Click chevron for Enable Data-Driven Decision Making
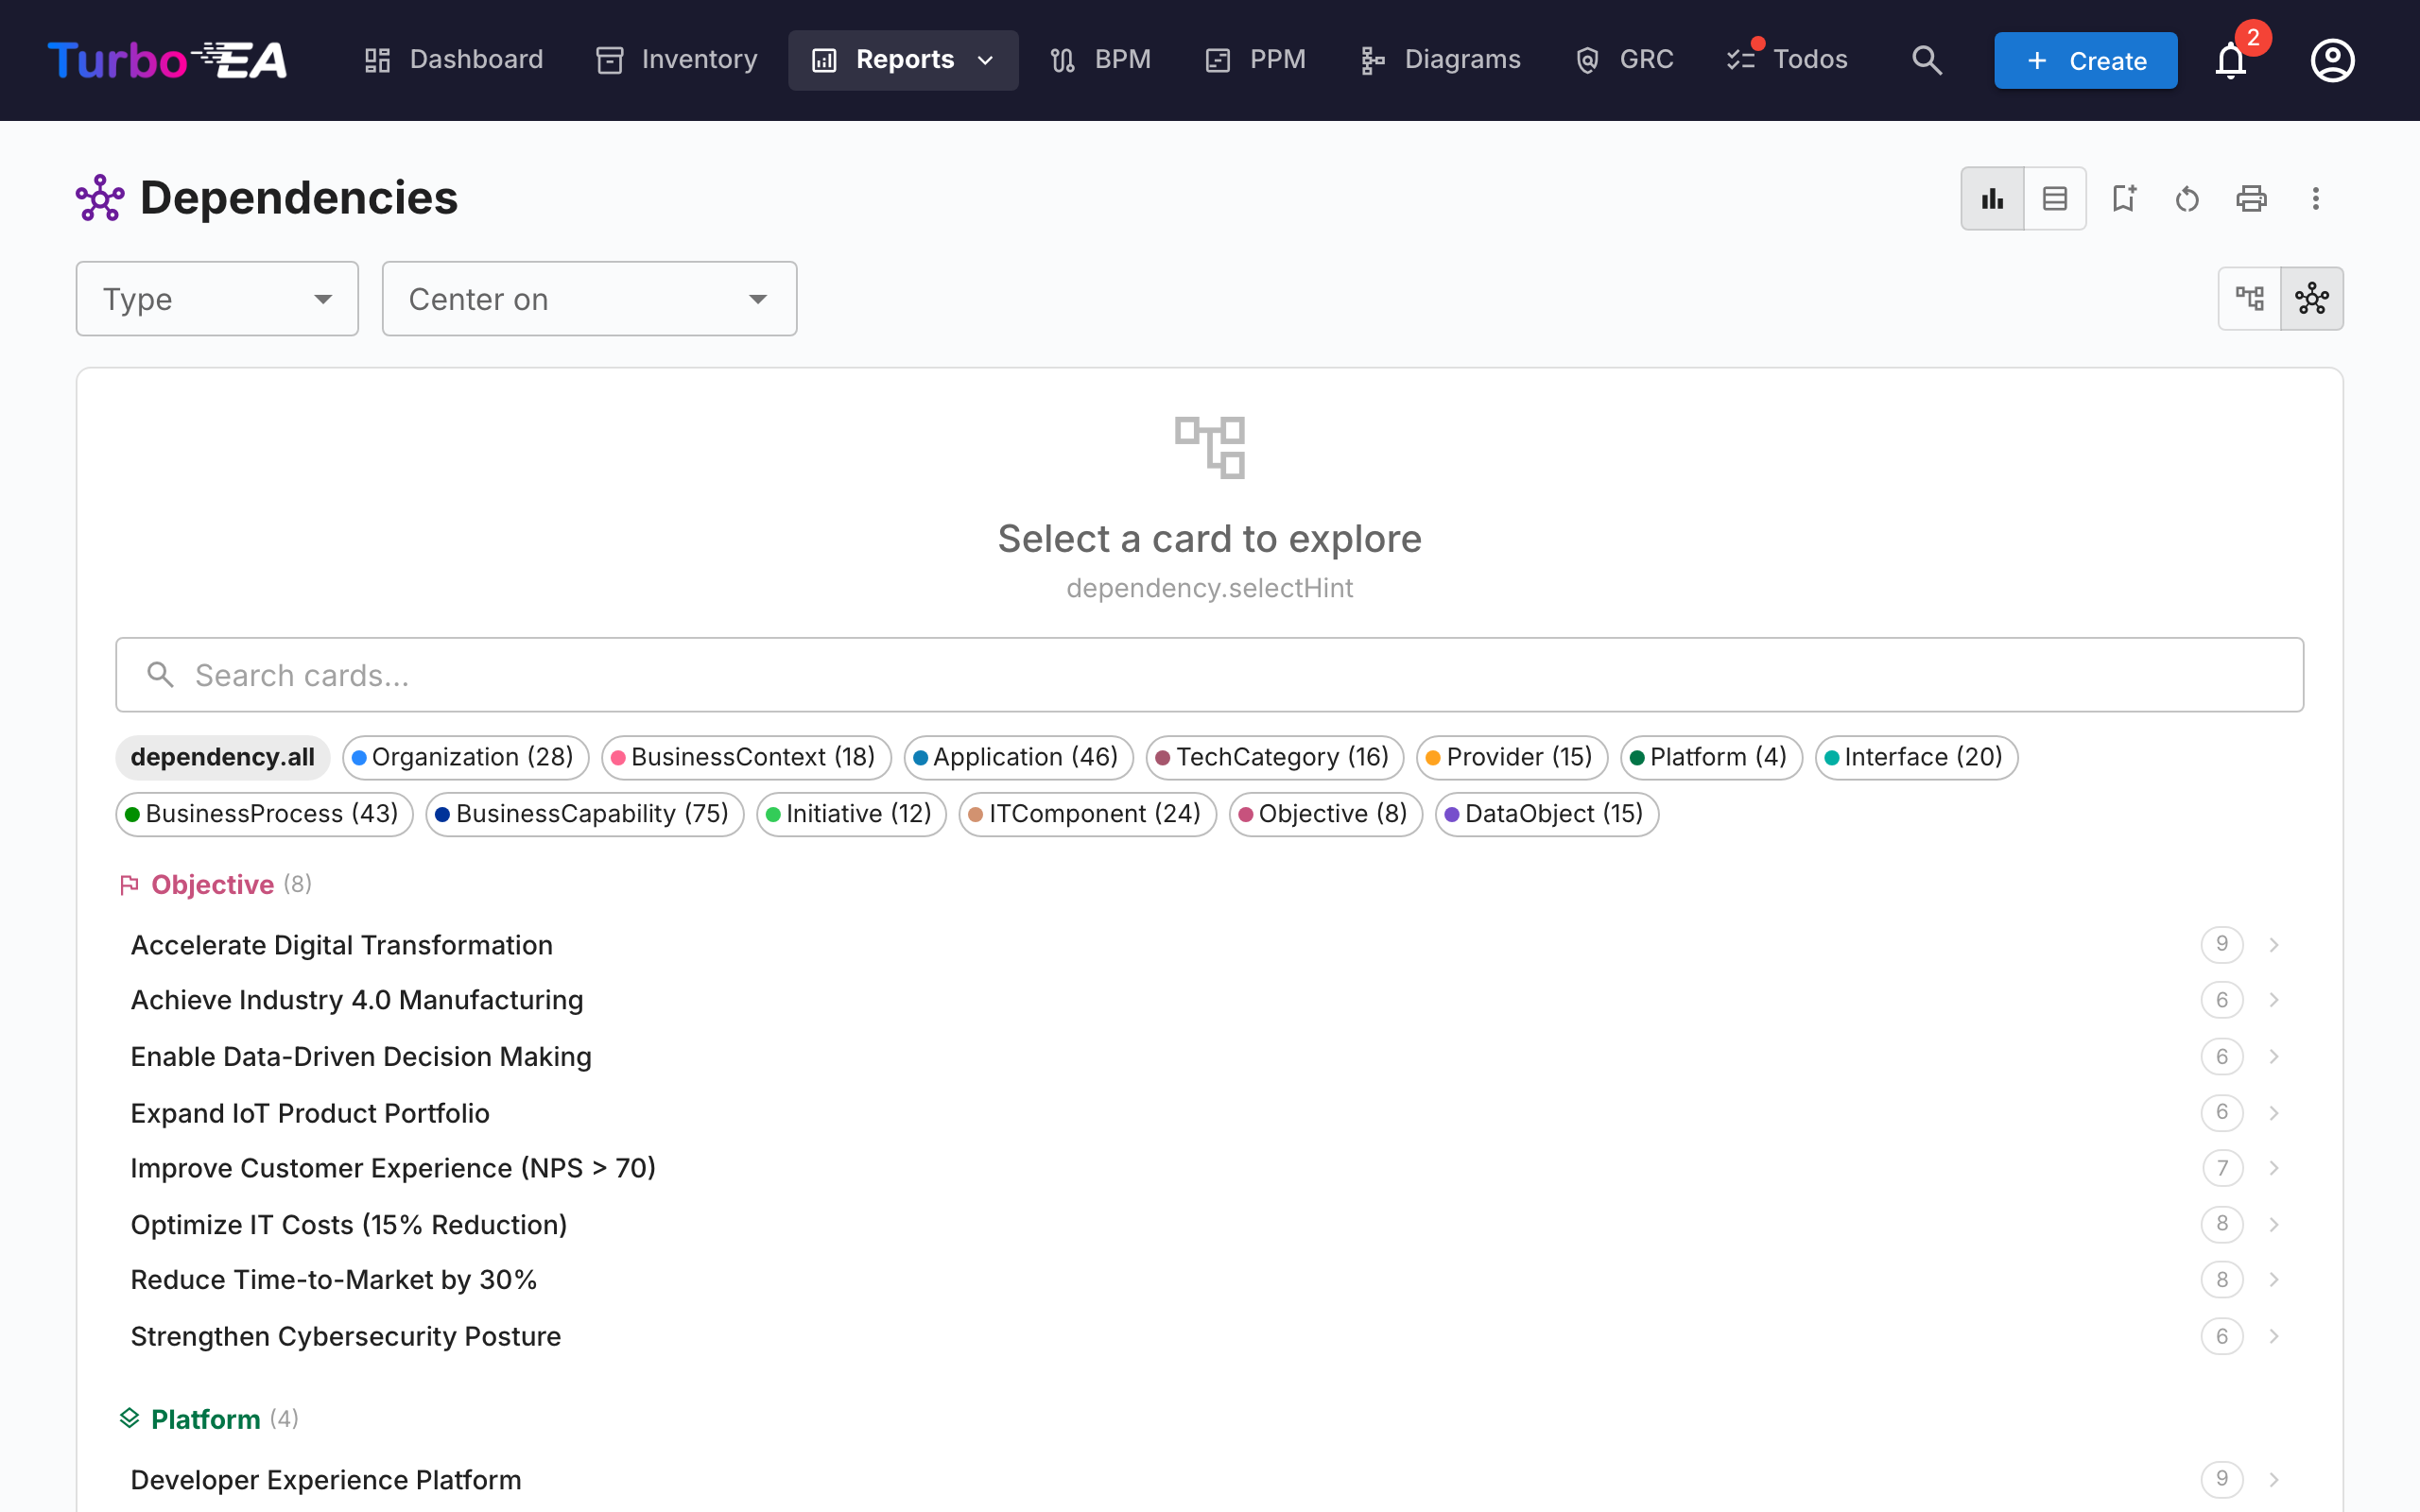2420x1512 pixels. click(2274, 1057)
